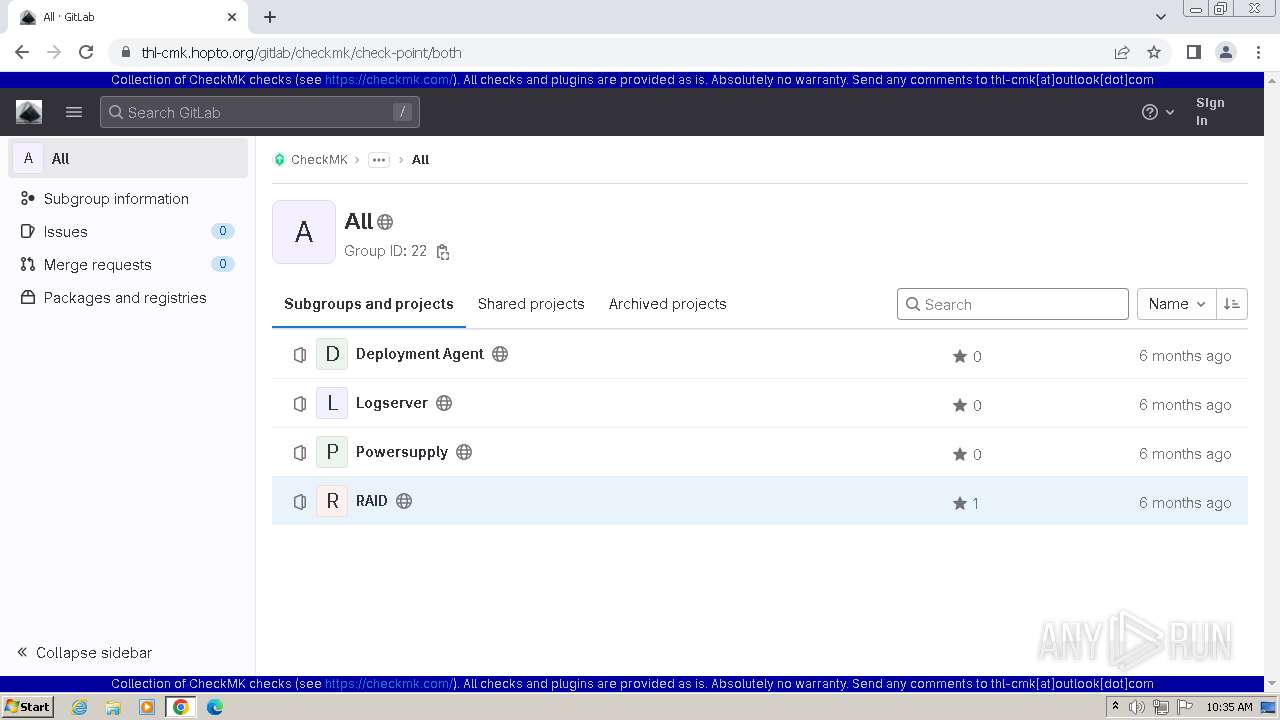This screenshot has width=1280, height=720.
Task: Show hidden tray icons
Action: 1115,707
